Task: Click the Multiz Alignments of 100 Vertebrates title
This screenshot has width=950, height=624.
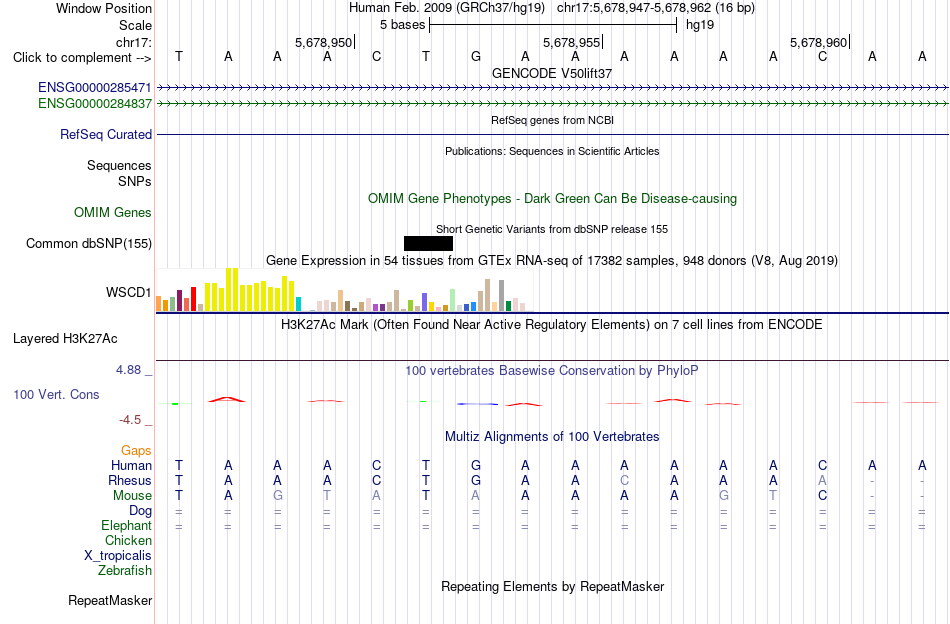Action: click(552, 436)
